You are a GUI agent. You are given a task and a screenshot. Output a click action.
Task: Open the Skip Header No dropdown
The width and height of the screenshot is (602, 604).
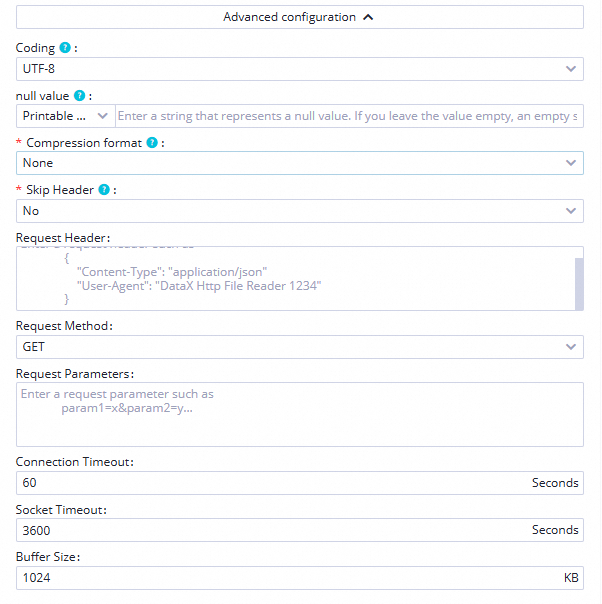299,211
